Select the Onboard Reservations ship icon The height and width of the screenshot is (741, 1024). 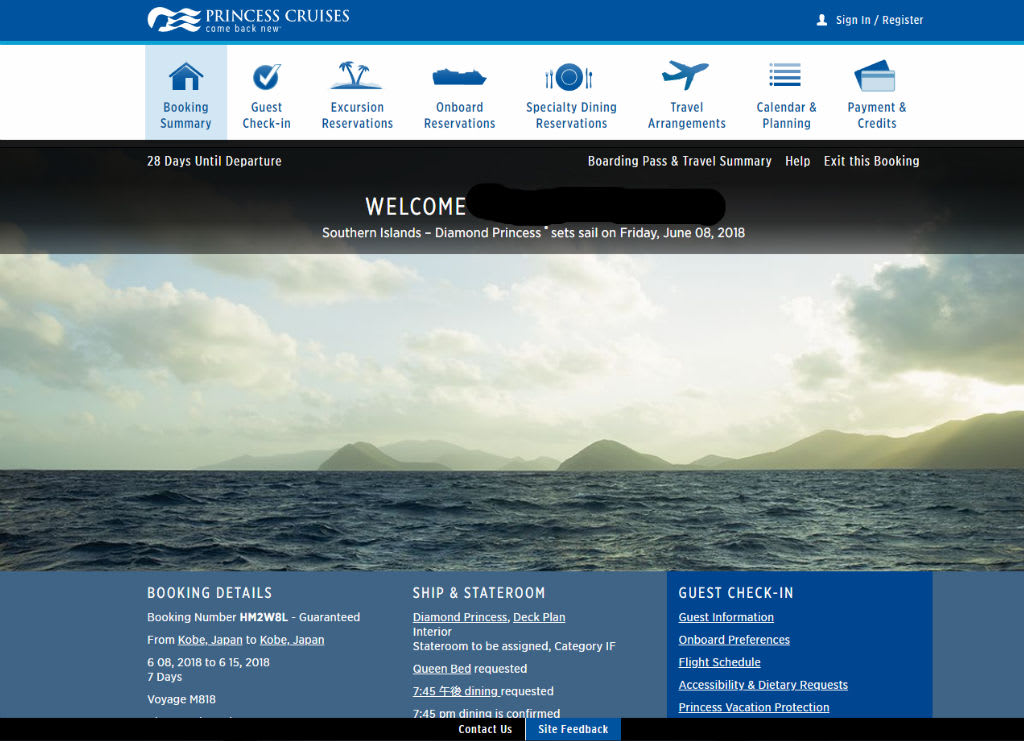(x=459, y=76)
